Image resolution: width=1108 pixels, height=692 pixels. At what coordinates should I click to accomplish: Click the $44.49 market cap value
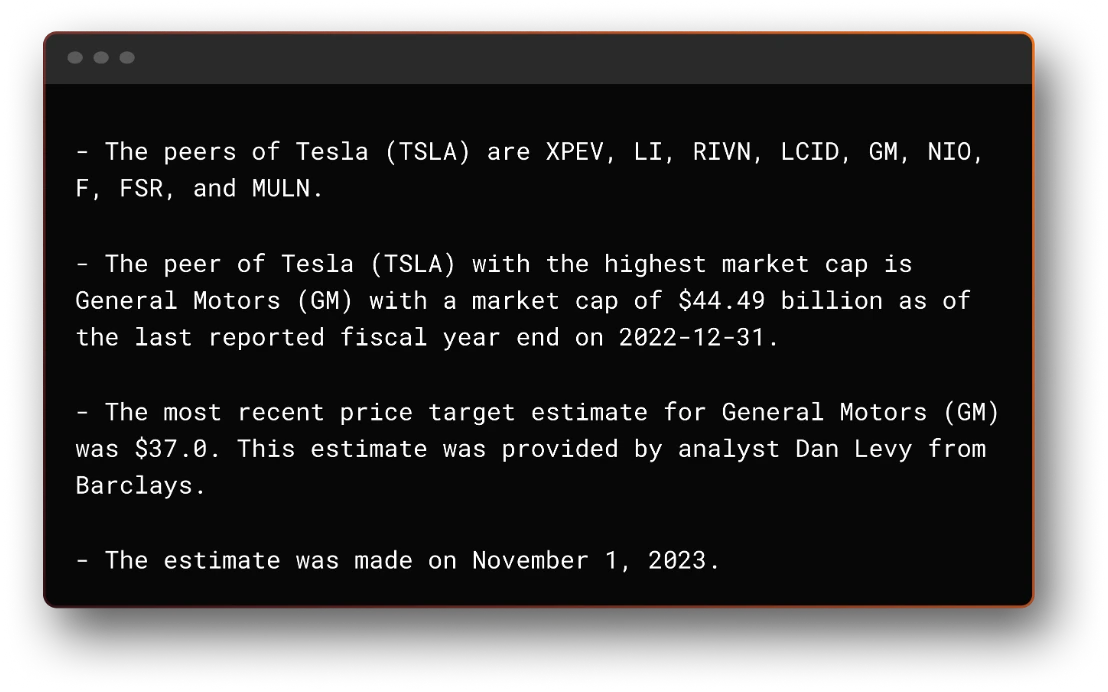coord(736,300)
